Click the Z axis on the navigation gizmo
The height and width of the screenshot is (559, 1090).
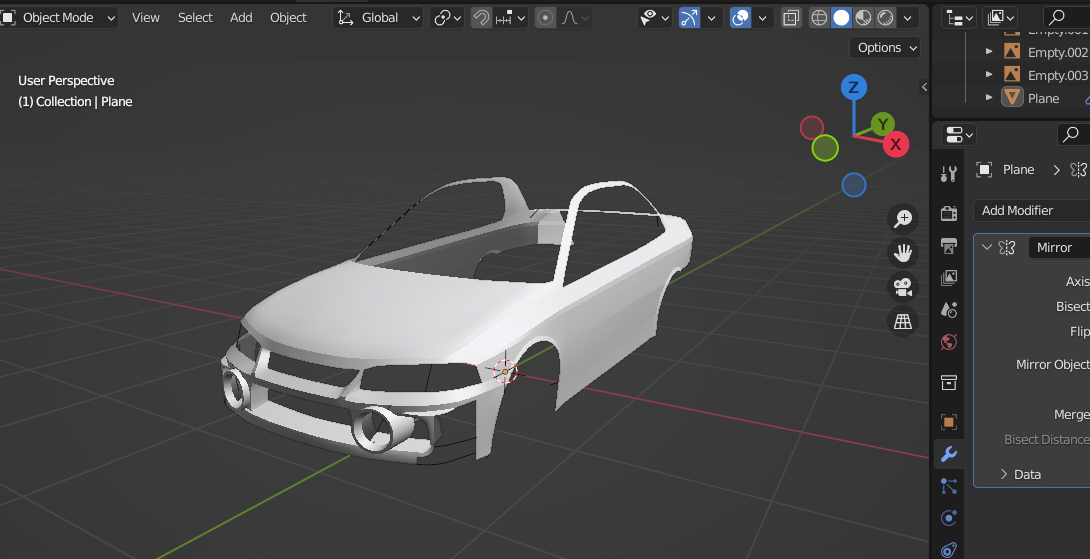point(854,88)
